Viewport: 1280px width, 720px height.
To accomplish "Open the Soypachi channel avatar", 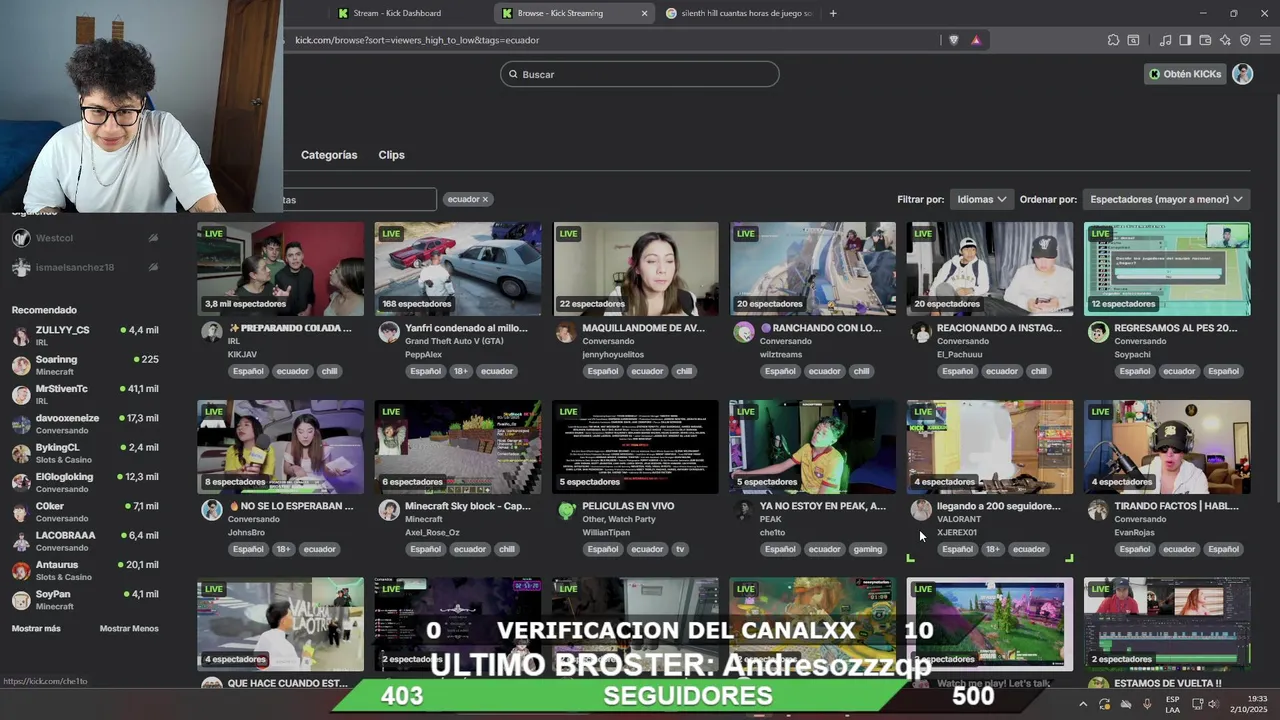I will (1098, 332).
